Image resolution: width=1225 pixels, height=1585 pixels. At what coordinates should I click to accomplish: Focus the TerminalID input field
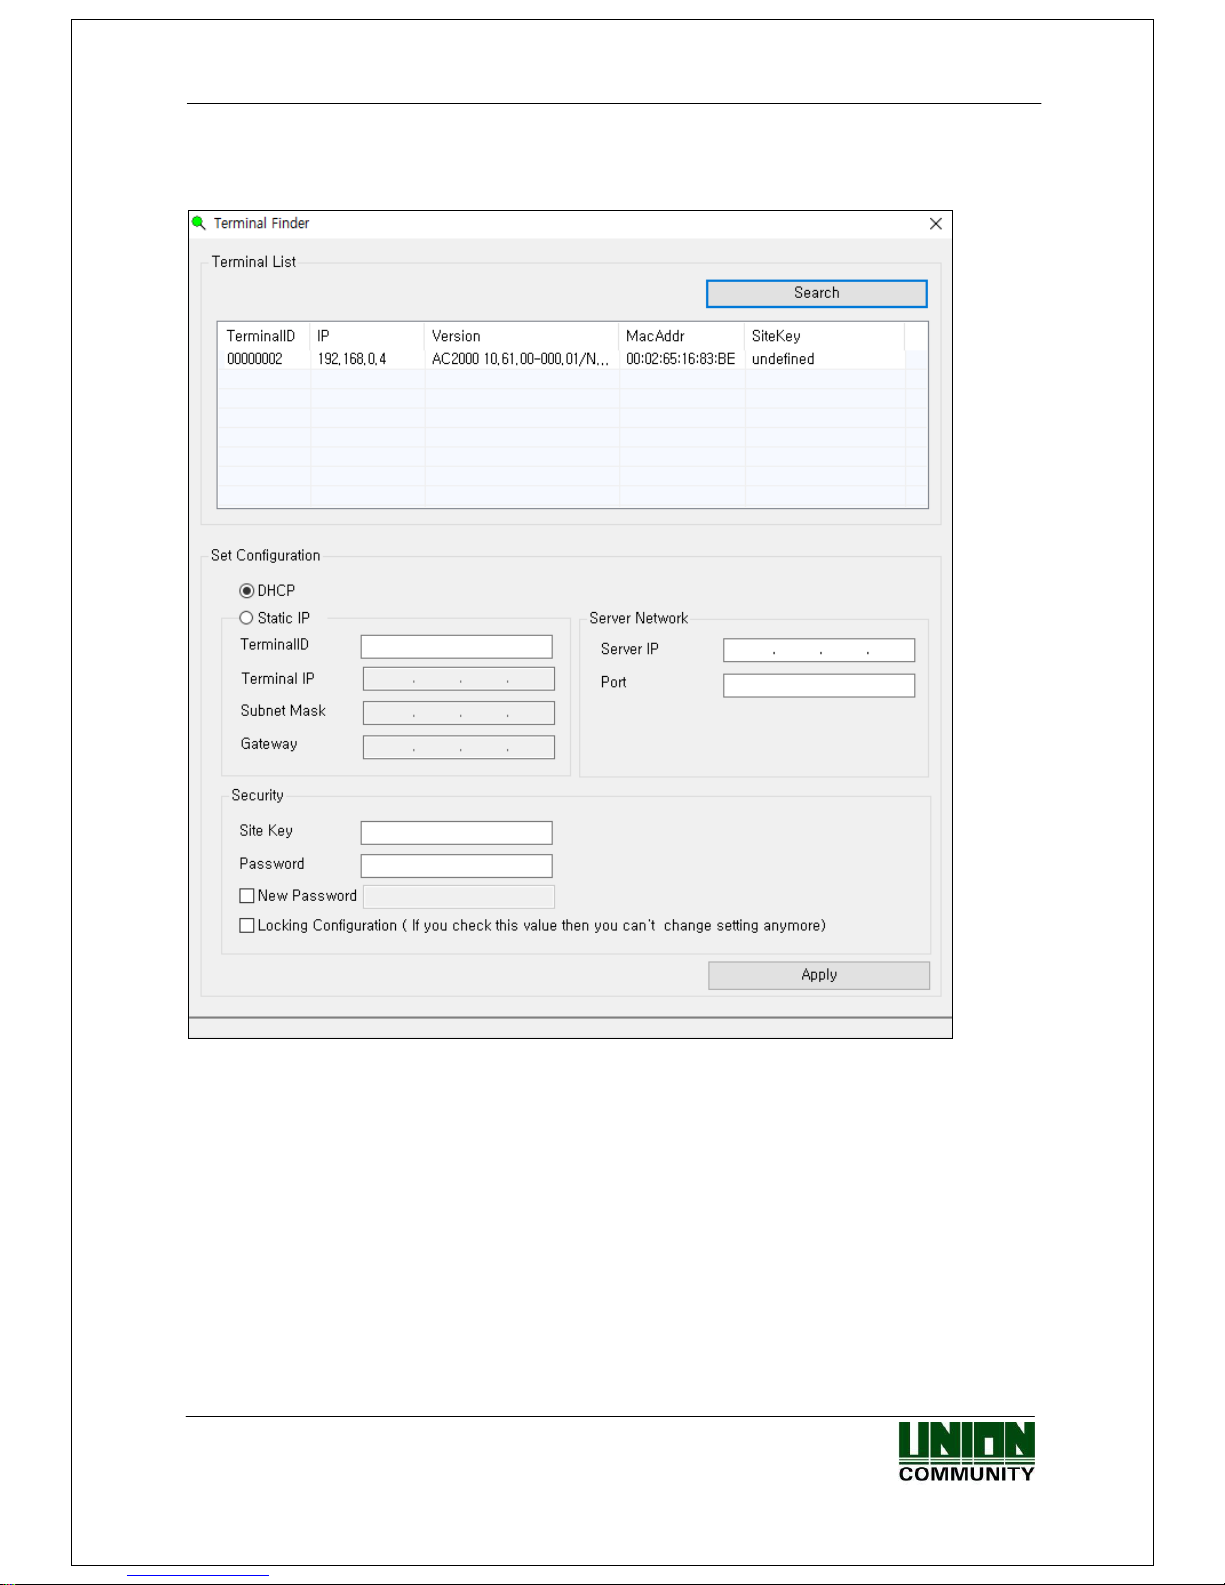[456, 647]
